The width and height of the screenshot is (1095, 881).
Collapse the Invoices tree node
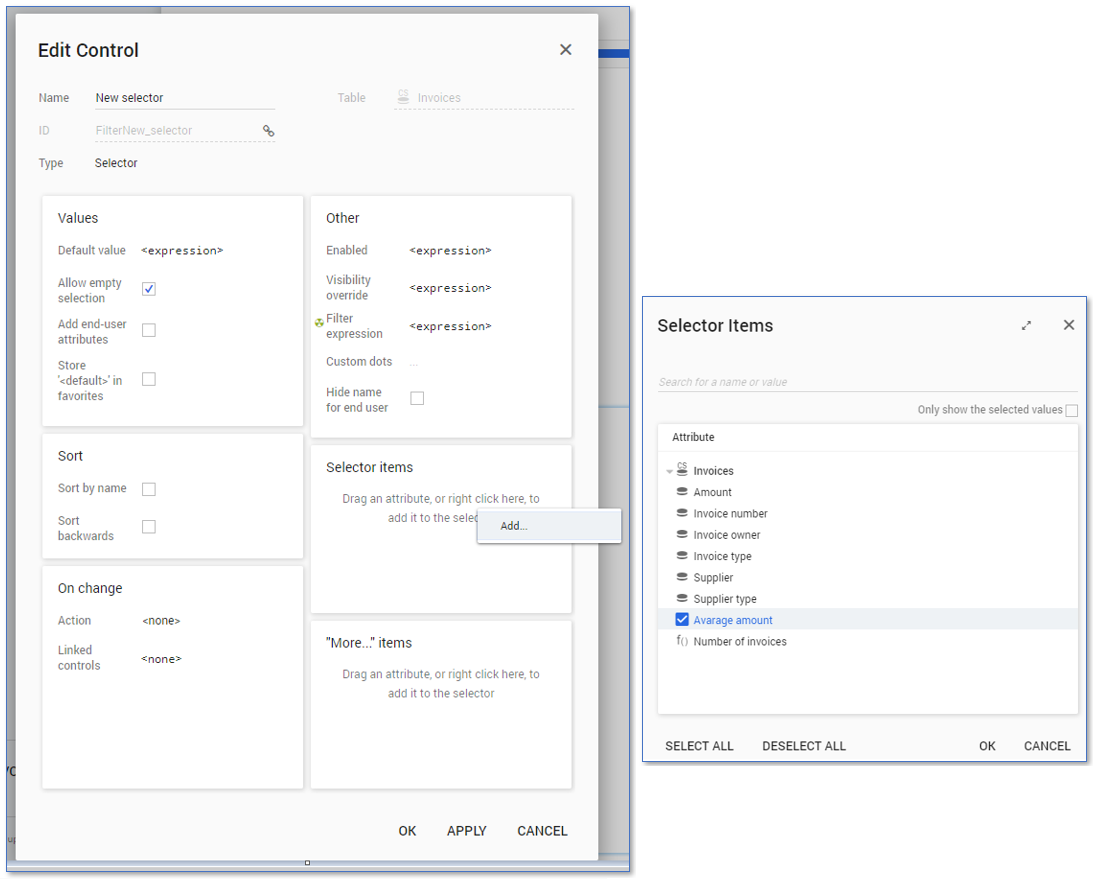pos(668,472)
